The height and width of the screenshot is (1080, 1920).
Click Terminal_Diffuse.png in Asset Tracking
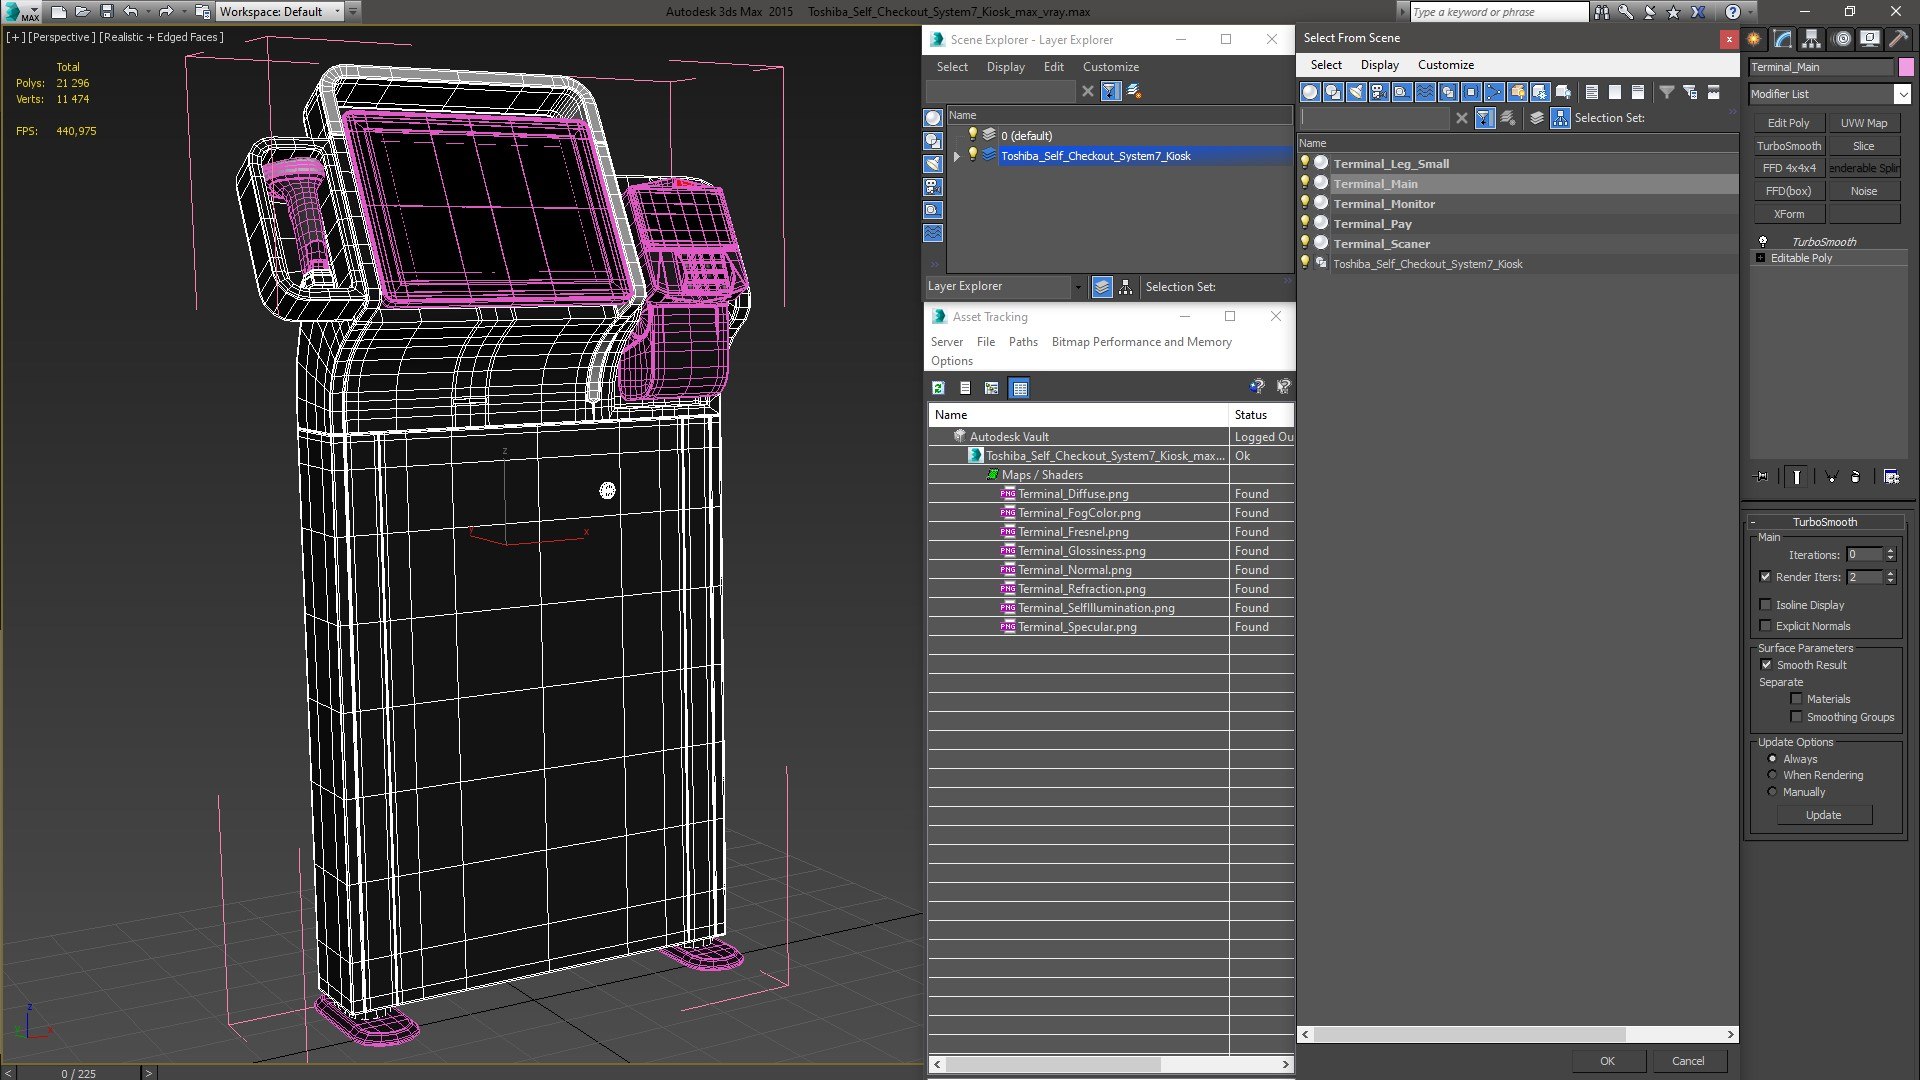(x=1073, y=494)
